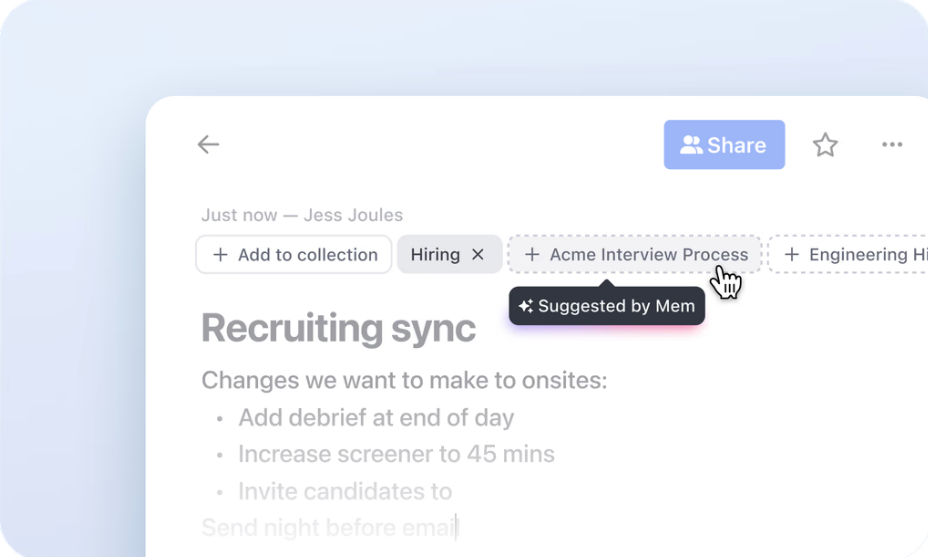Click the Share button
This screenshot has width=928, height=557.
(x=724, y=144)
